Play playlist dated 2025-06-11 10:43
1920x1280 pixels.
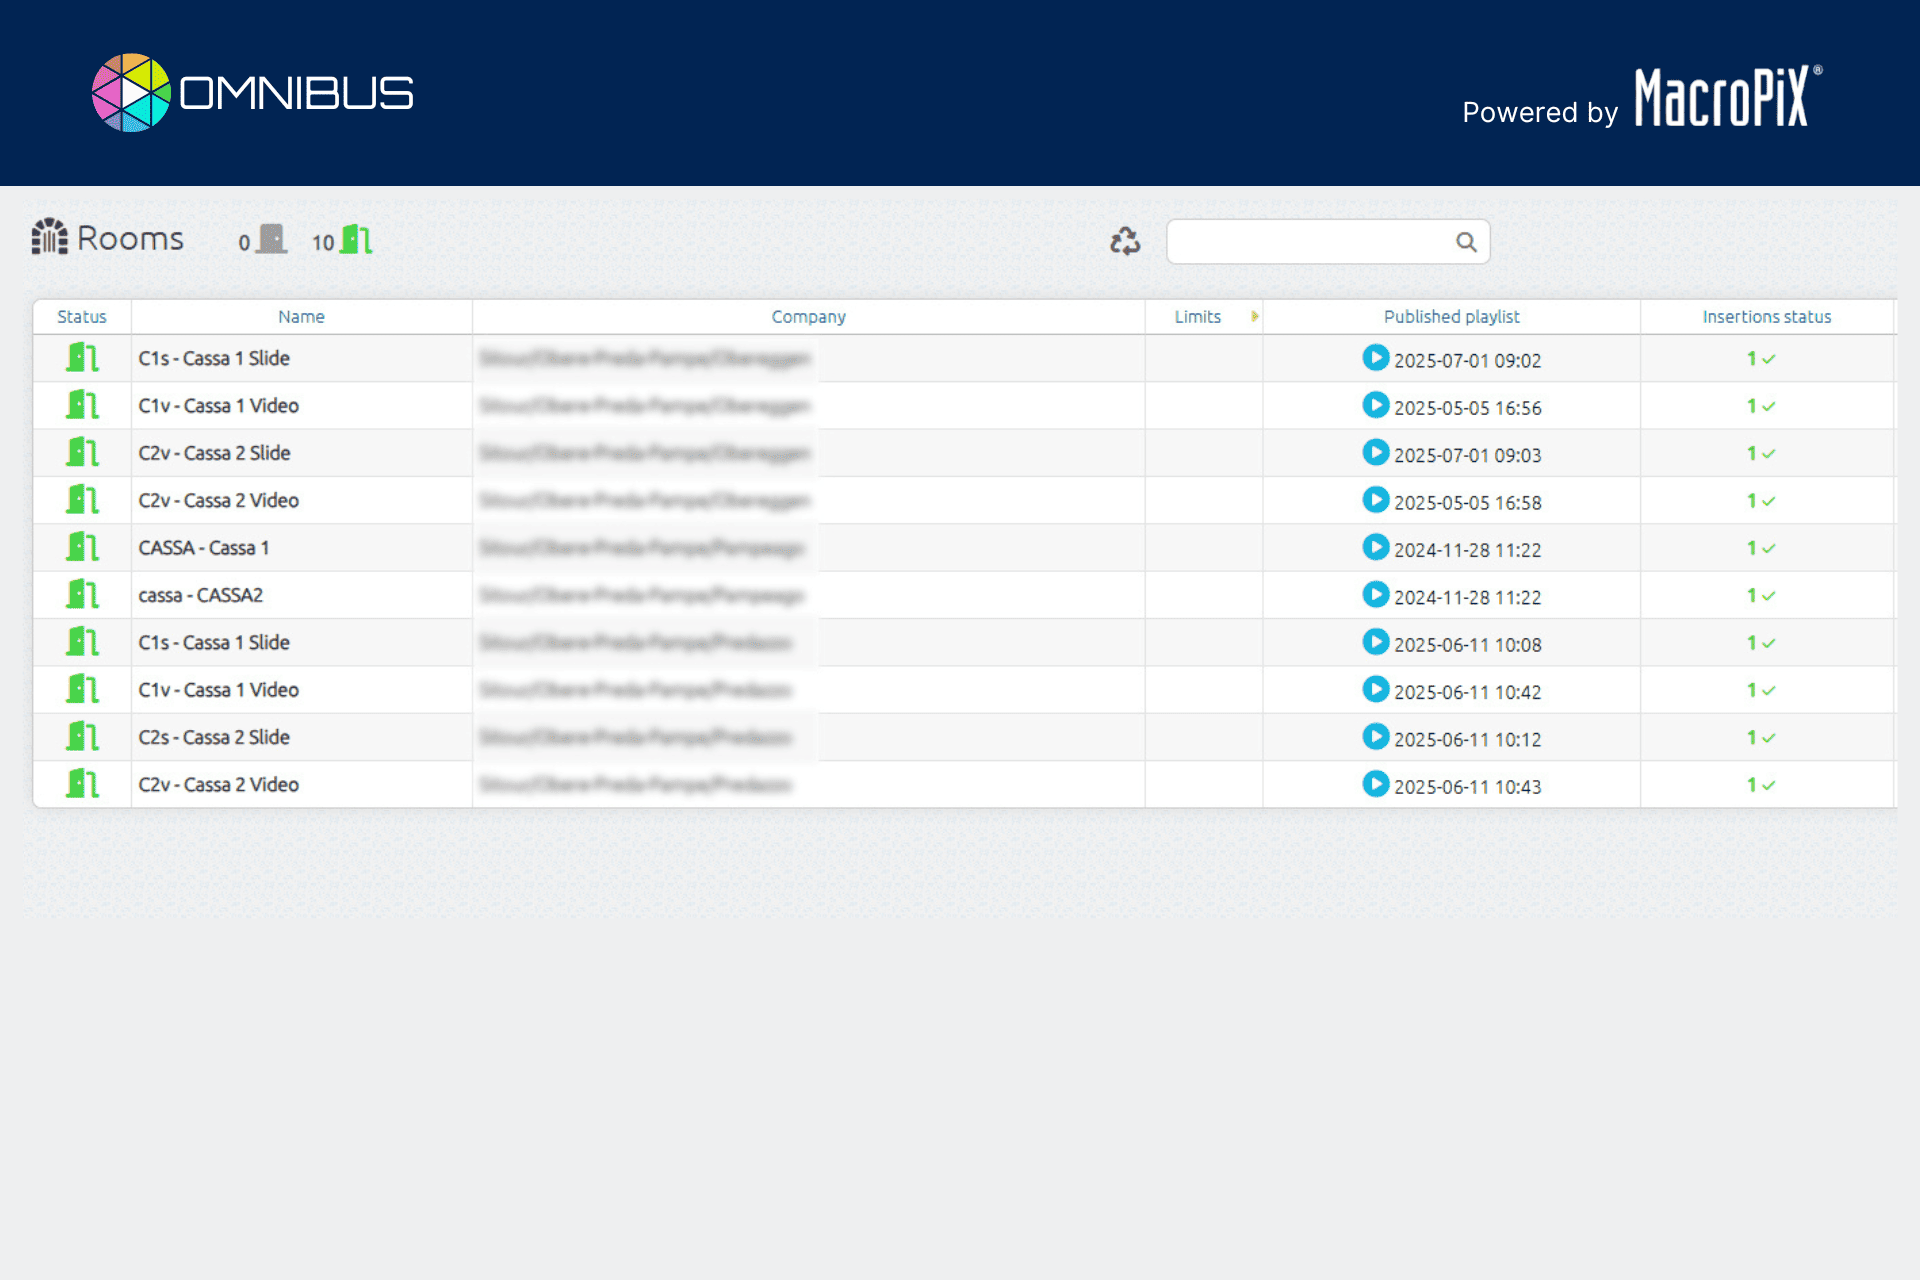[x=1376, y=784]
